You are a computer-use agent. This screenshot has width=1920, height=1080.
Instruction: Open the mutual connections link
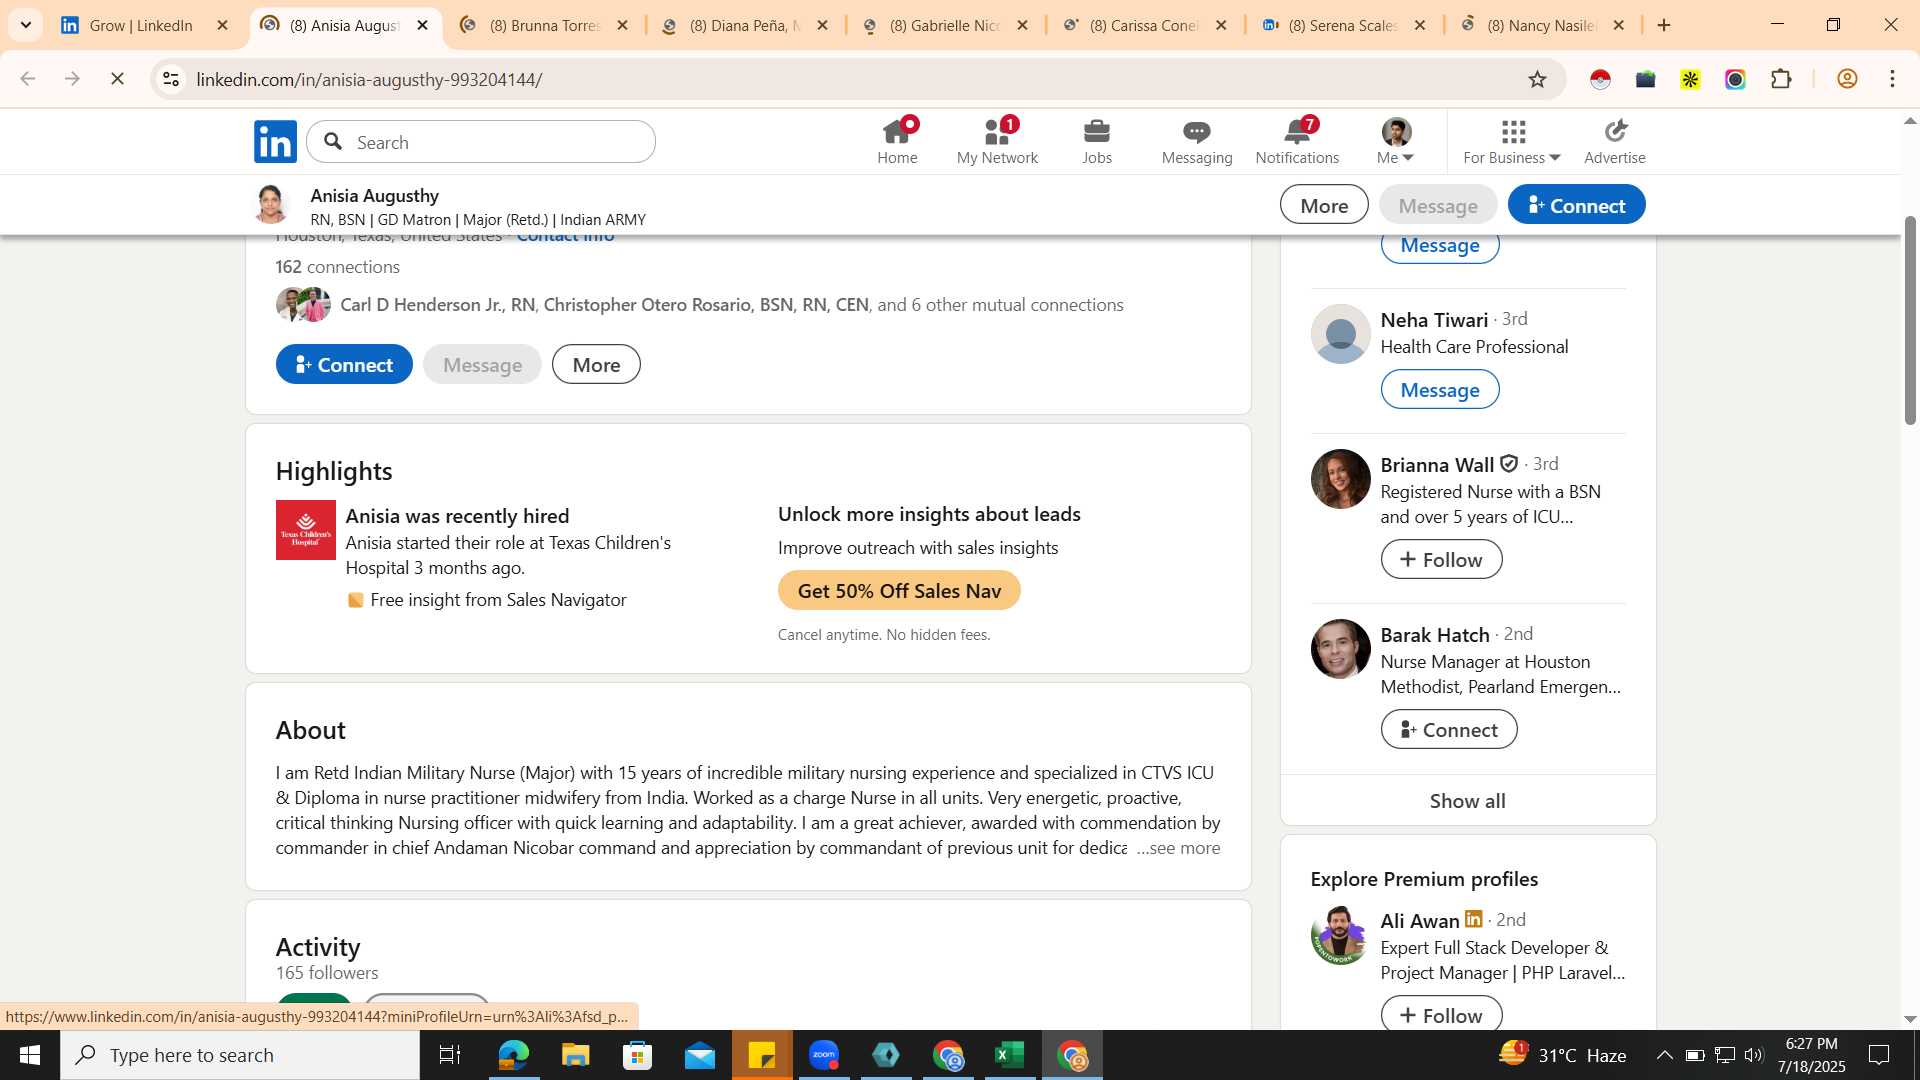731,305
